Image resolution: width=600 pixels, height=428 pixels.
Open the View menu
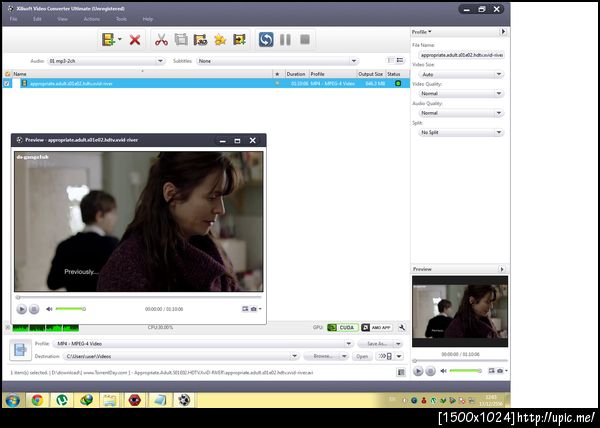click(62, 19)
